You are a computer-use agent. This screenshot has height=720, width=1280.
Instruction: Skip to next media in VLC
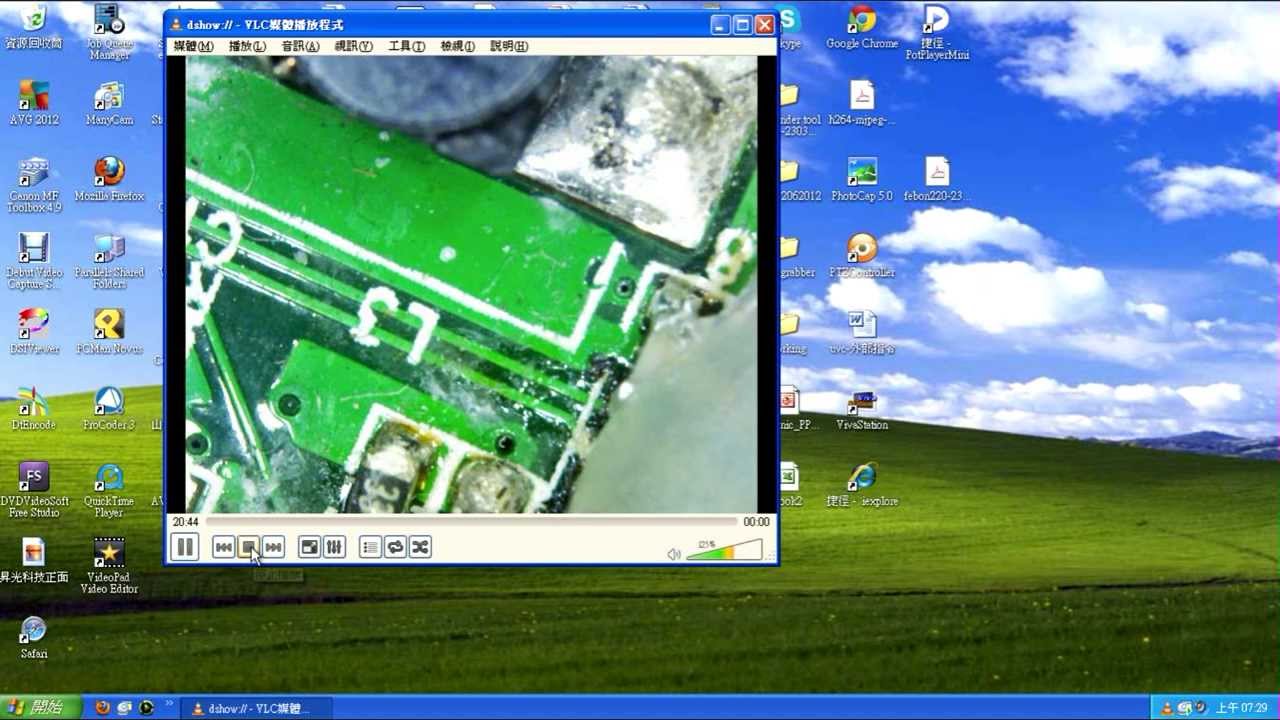click(x=273, y=547)
